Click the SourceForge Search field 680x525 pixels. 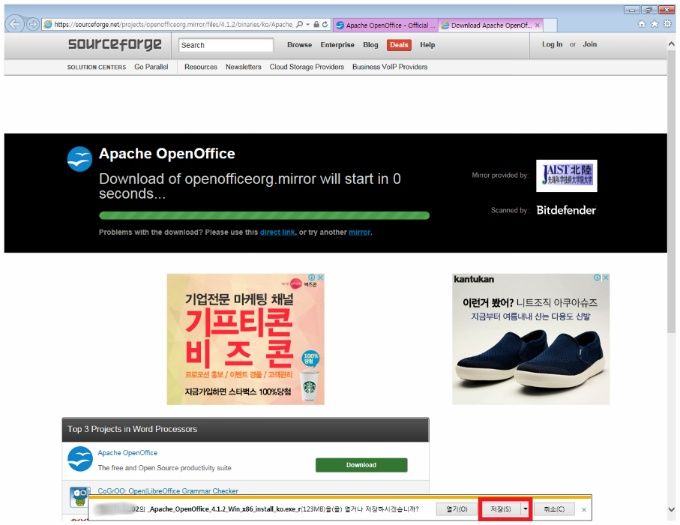tap(226, 45)
